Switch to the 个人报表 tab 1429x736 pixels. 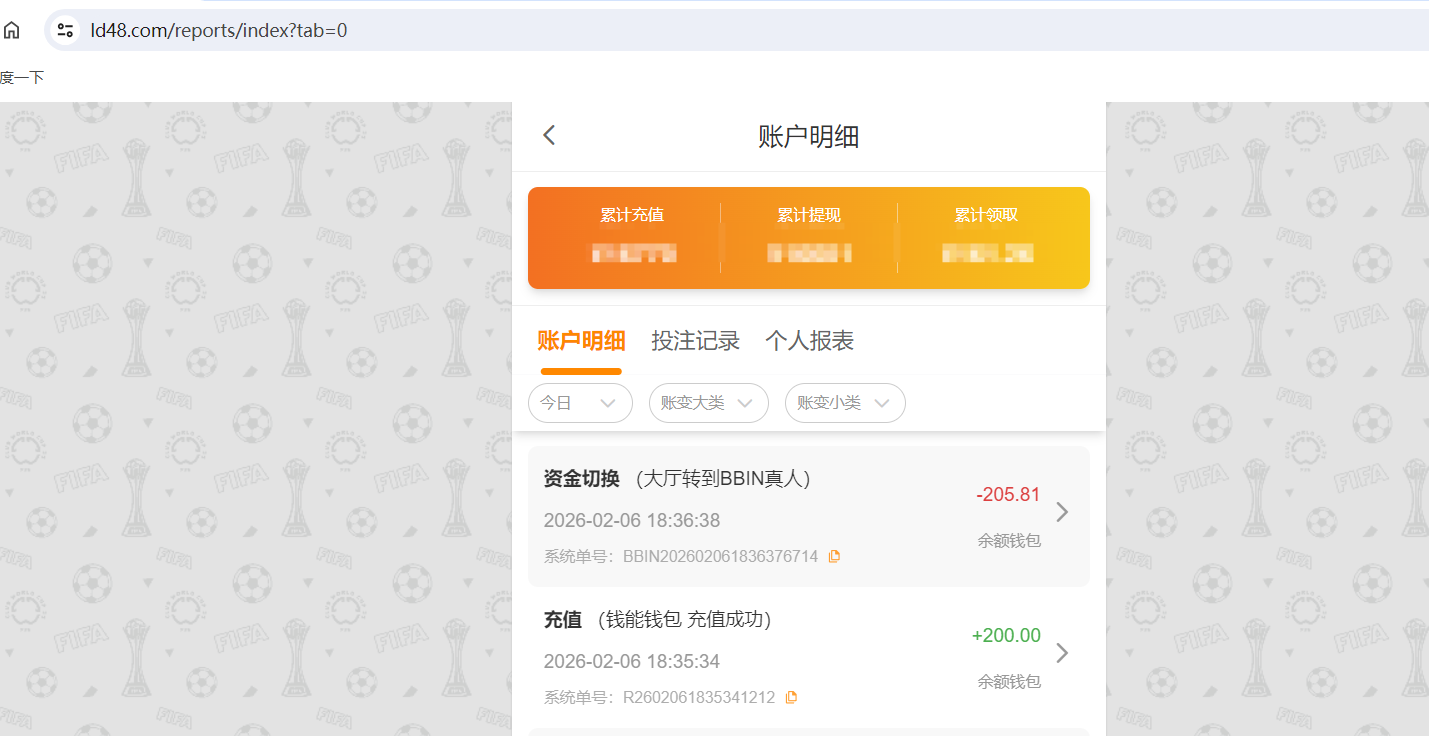coord(810,341)
